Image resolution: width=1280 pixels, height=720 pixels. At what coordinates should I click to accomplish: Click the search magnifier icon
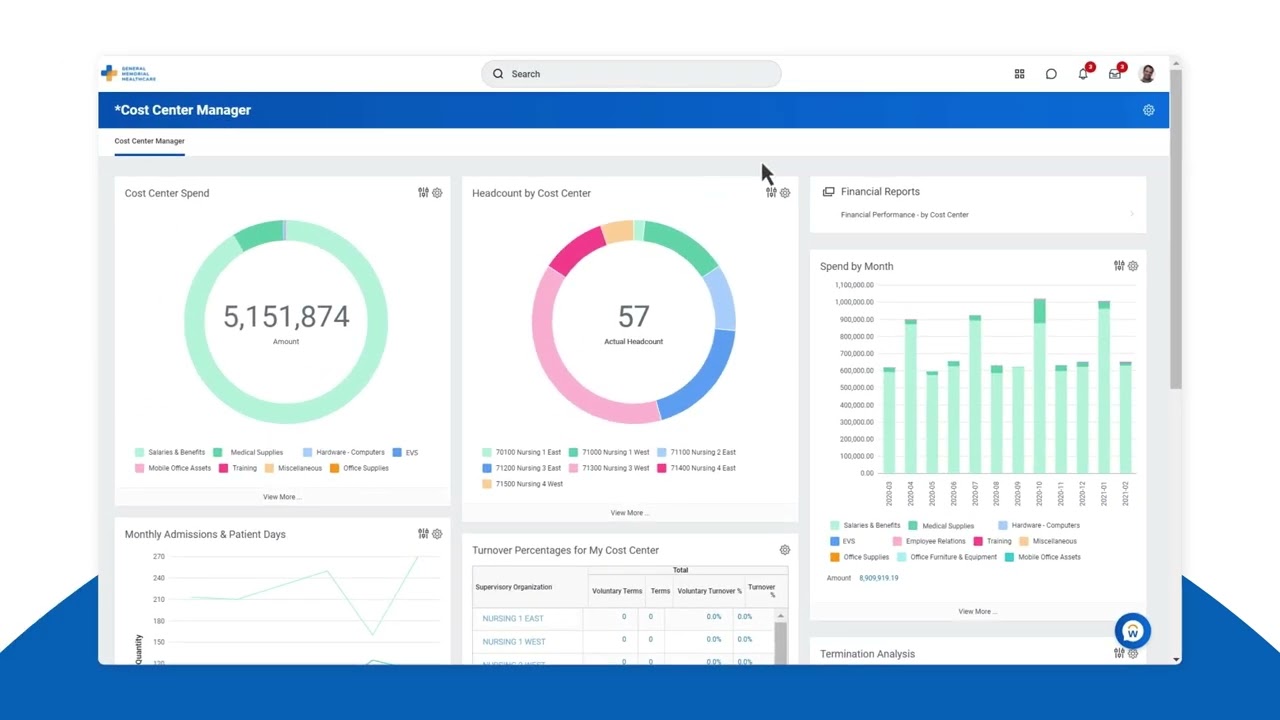coord(498,74)
